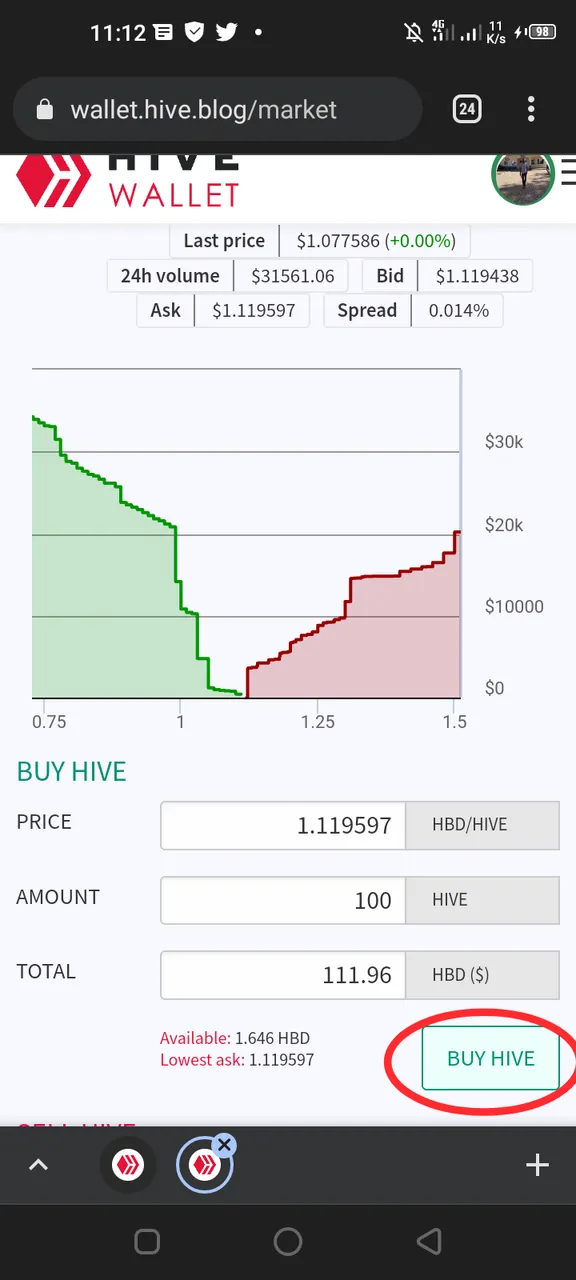Tap Android recent apps button
Screen dimensions: 576x1280
point(147,1242)
